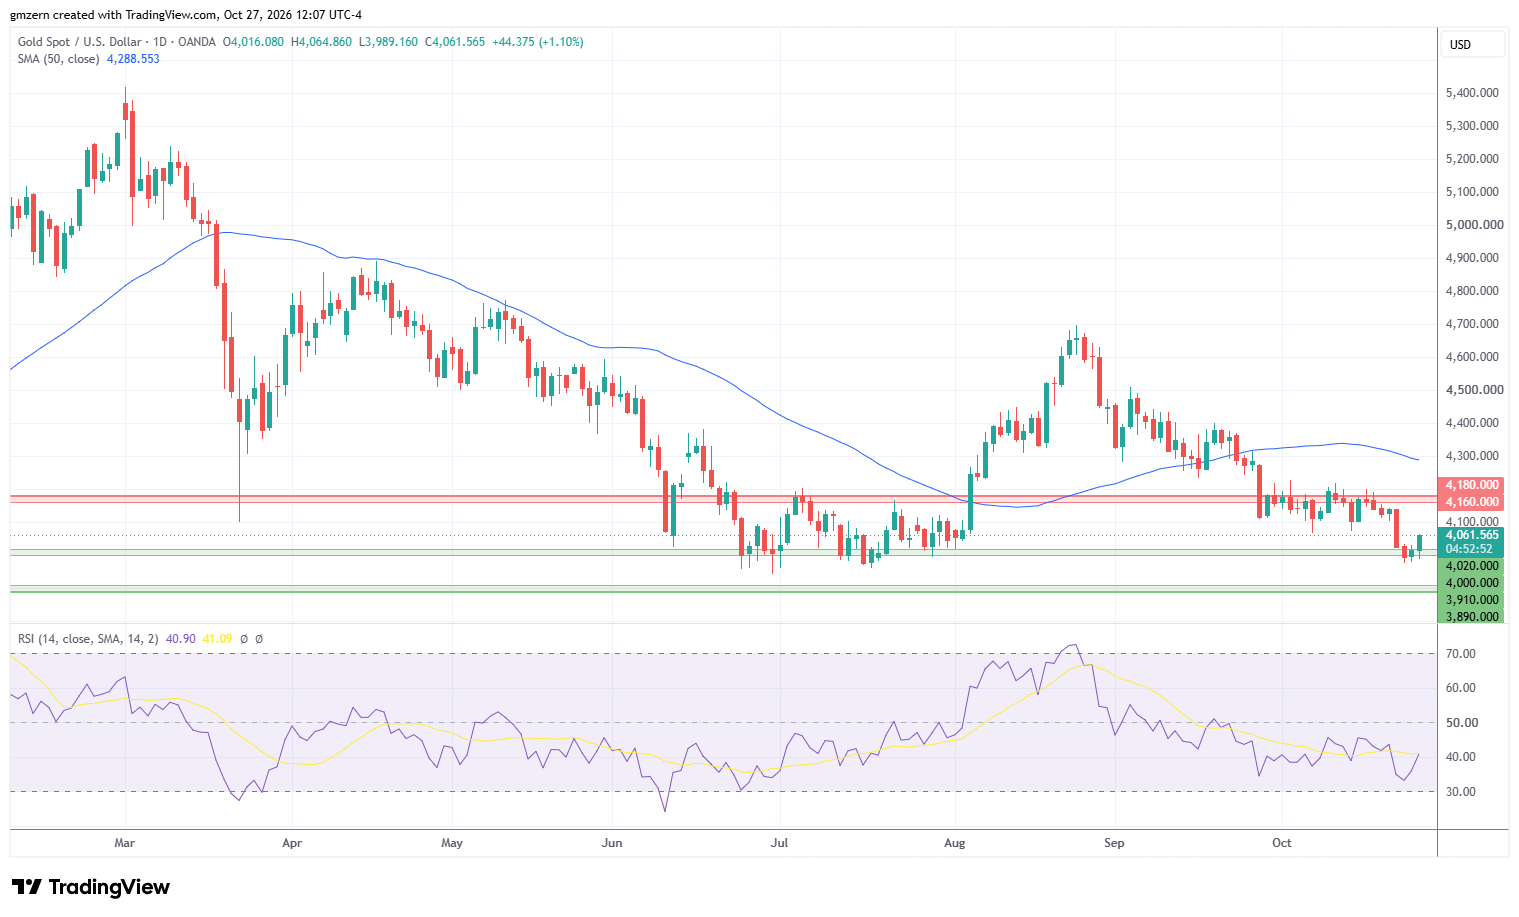
Task: Click the 5,000.000 price axis label
Action: (1474, 225)
